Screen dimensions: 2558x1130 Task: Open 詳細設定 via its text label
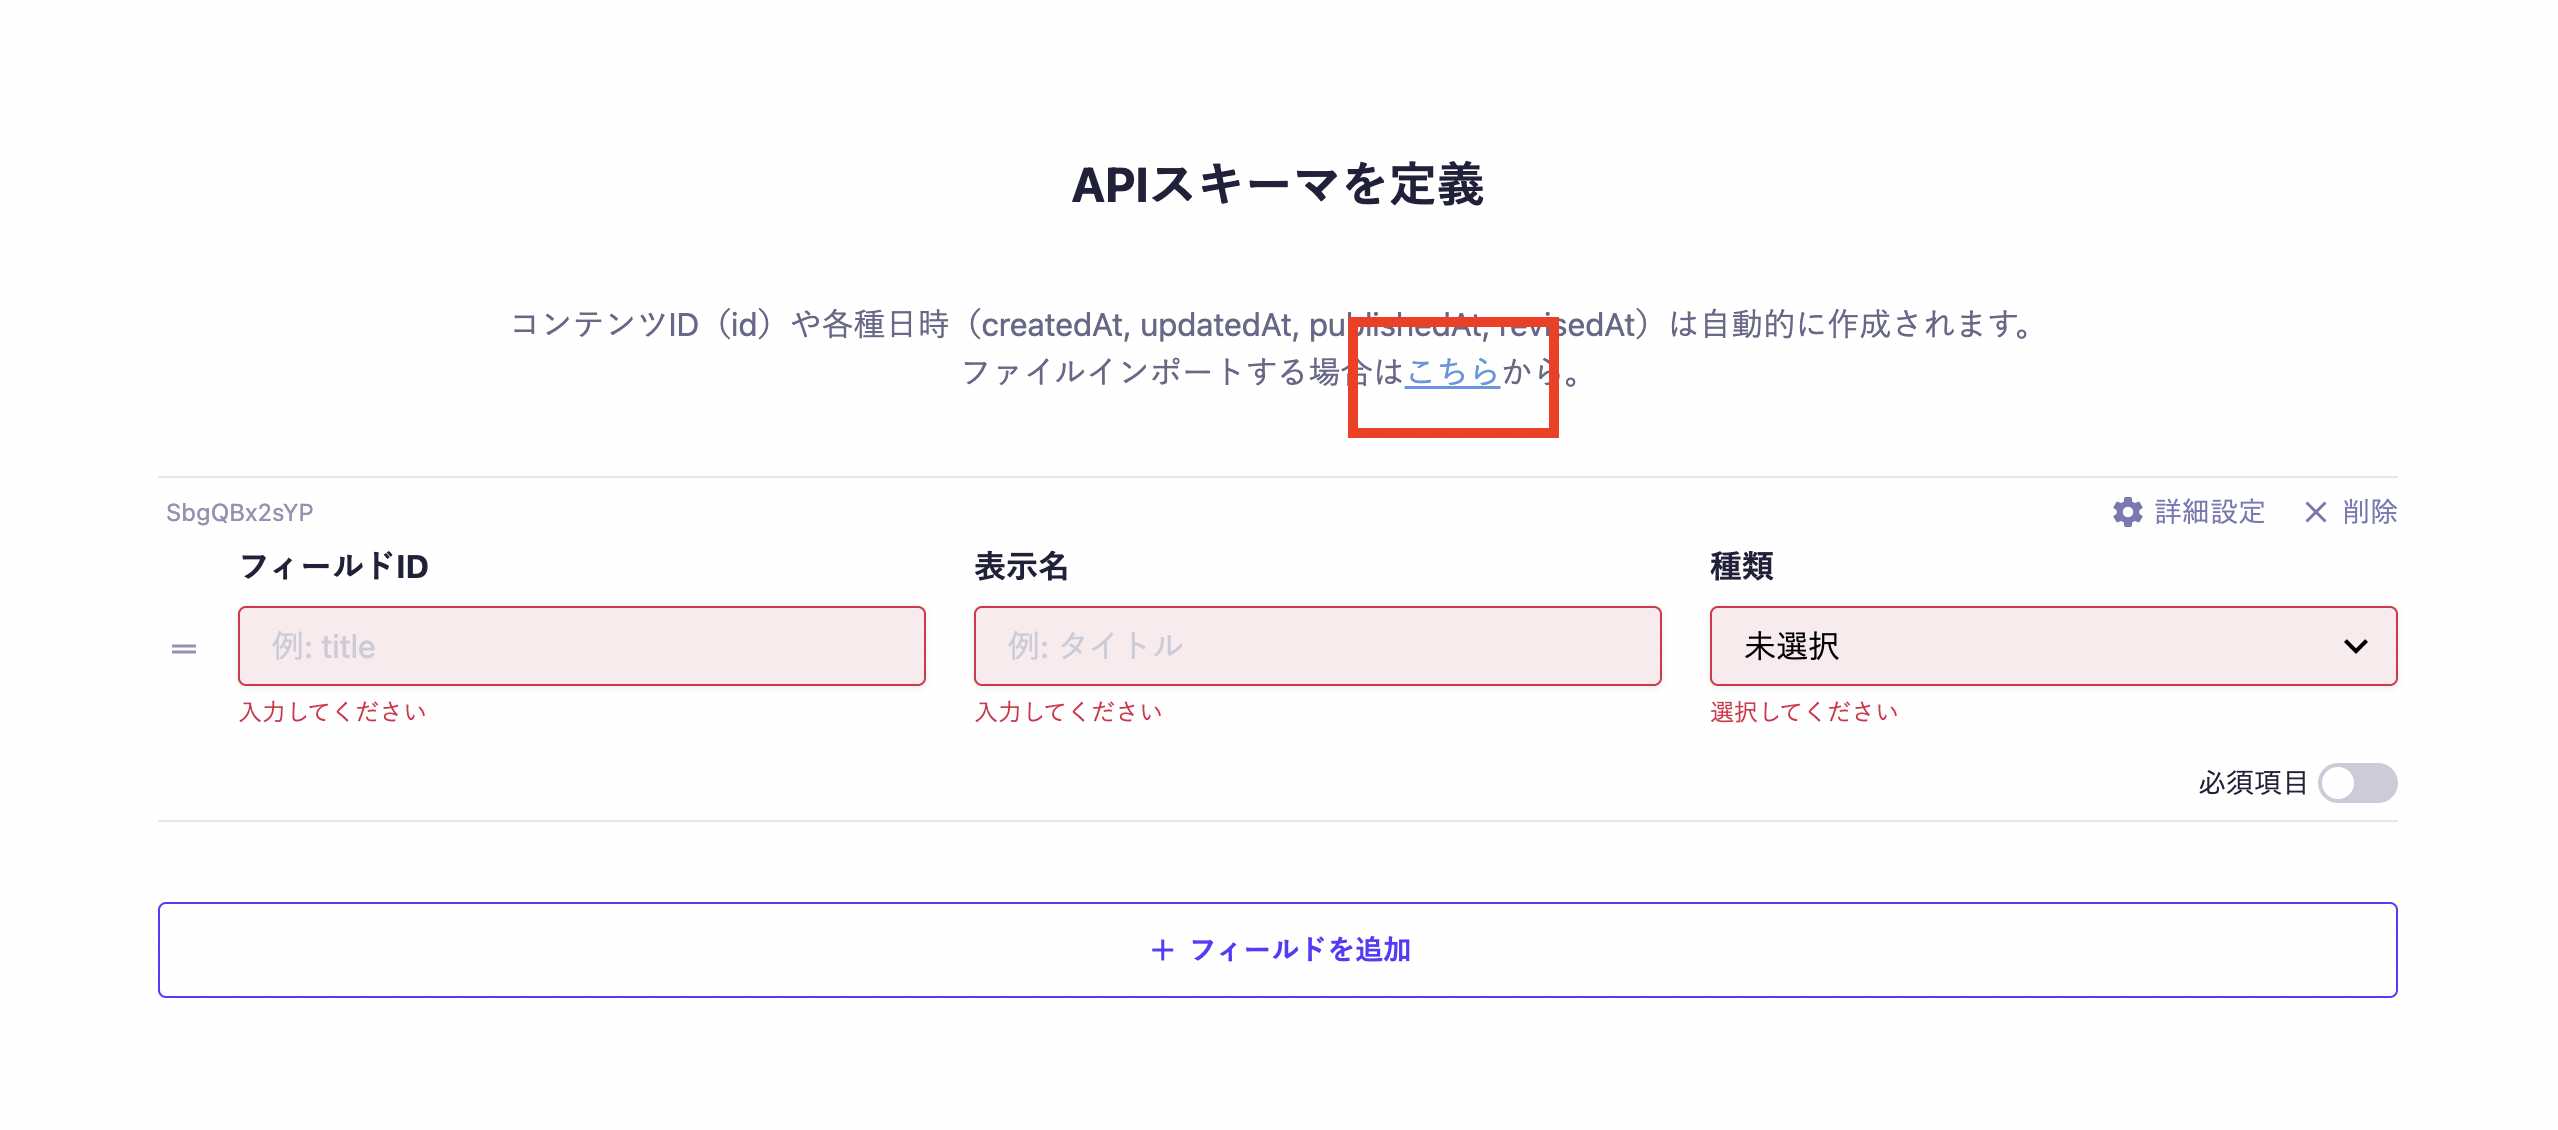tap(2209, 512)
